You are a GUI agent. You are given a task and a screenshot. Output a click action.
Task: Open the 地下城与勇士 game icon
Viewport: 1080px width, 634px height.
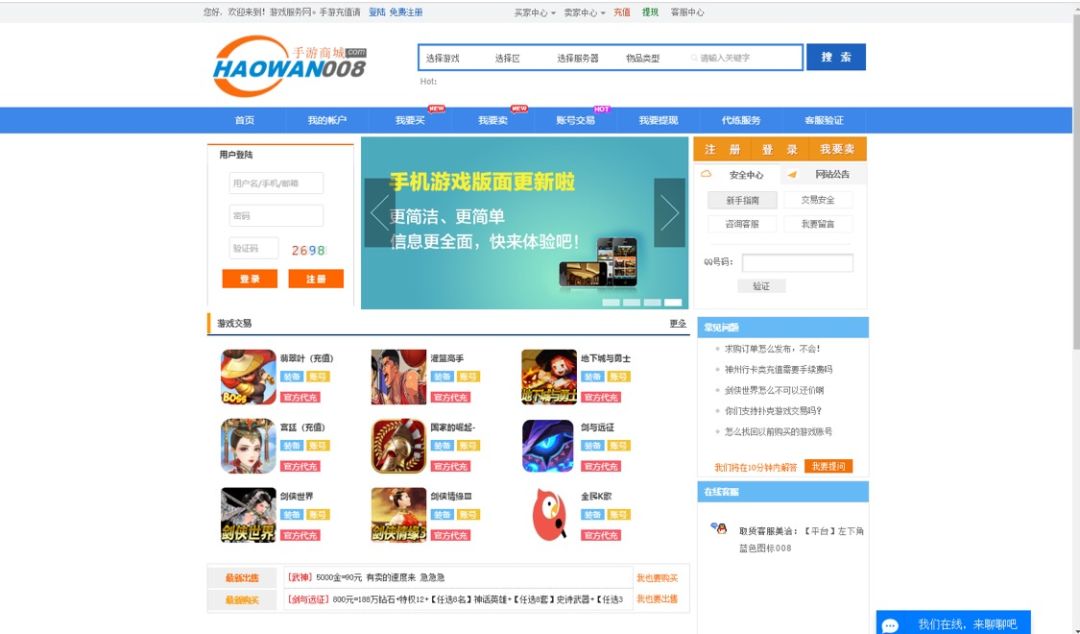tap(549, 377)
